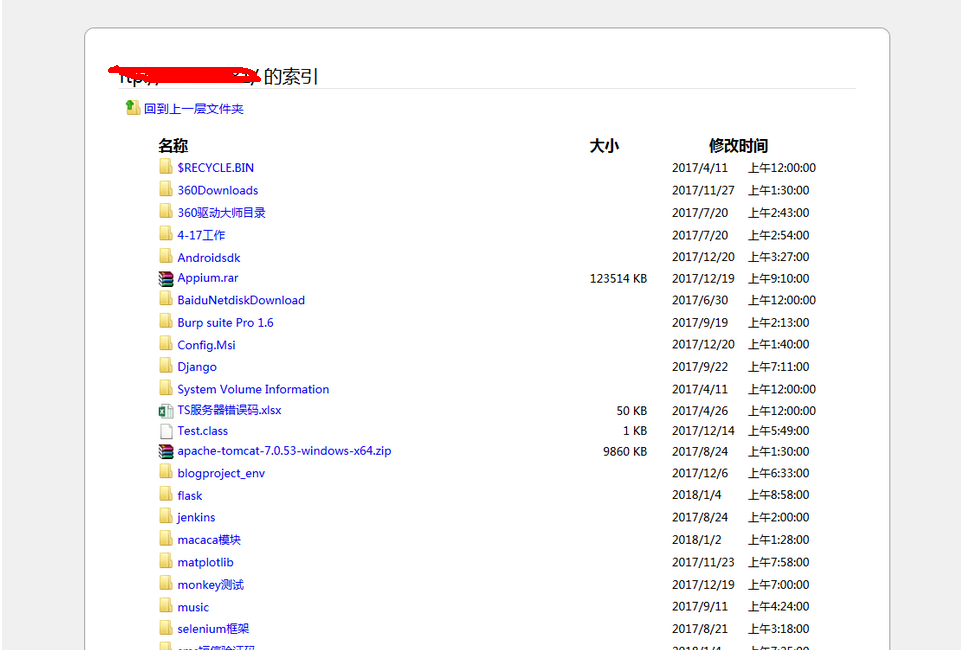Open the macaca模块 folder link
The width and height of the screenshot is (961, 650).
[209, 540]
